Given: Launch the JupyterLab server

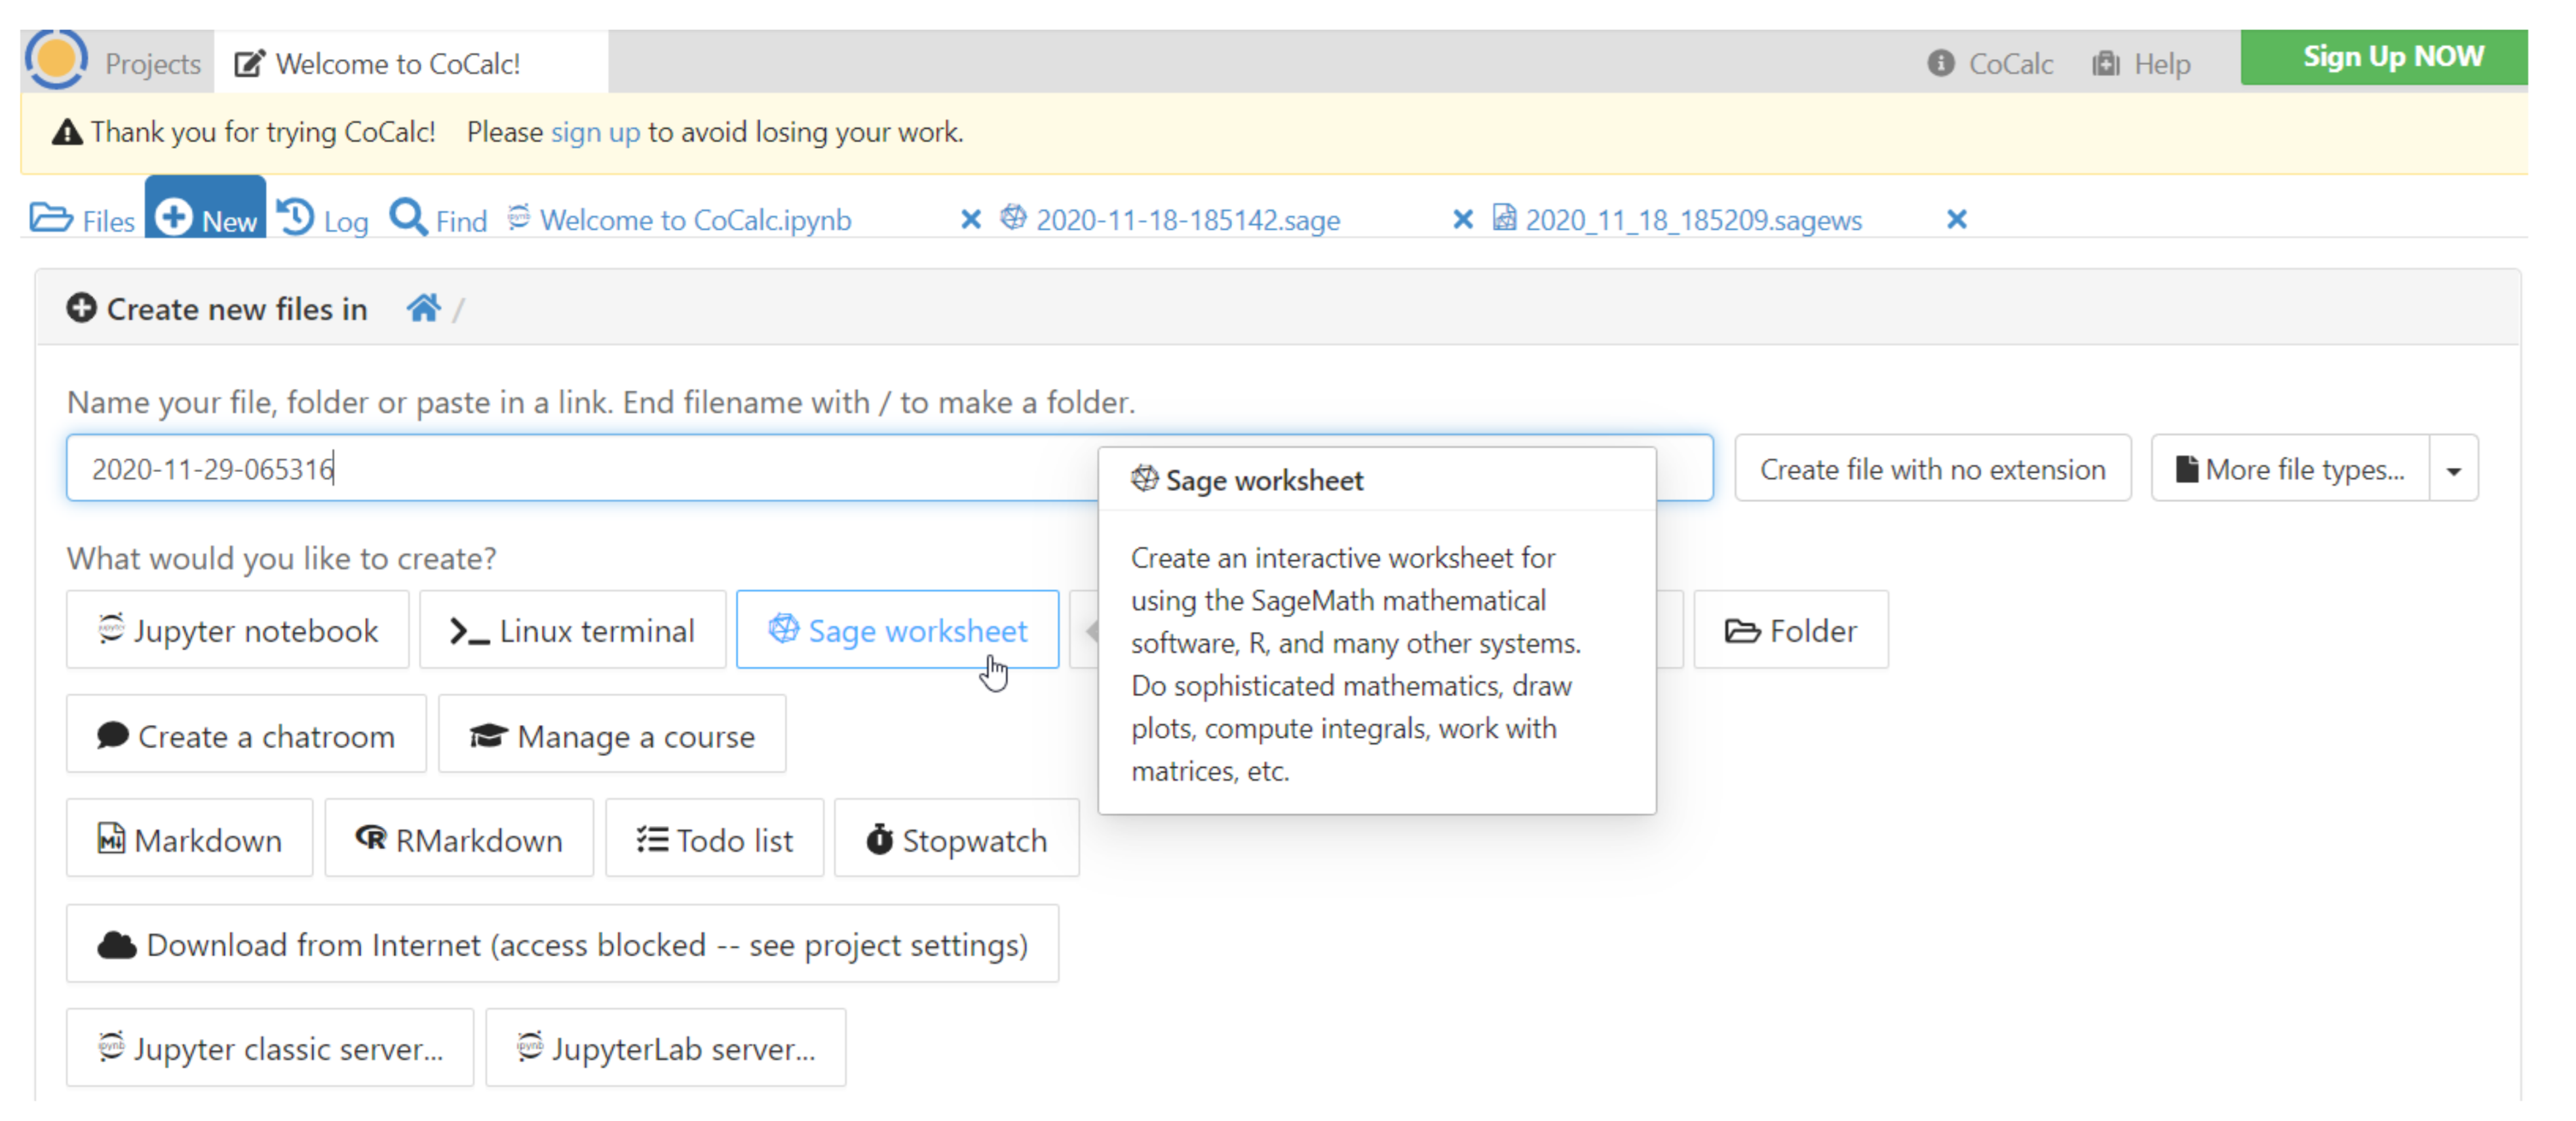Looking at the screenshot, I should [666, 1048].
